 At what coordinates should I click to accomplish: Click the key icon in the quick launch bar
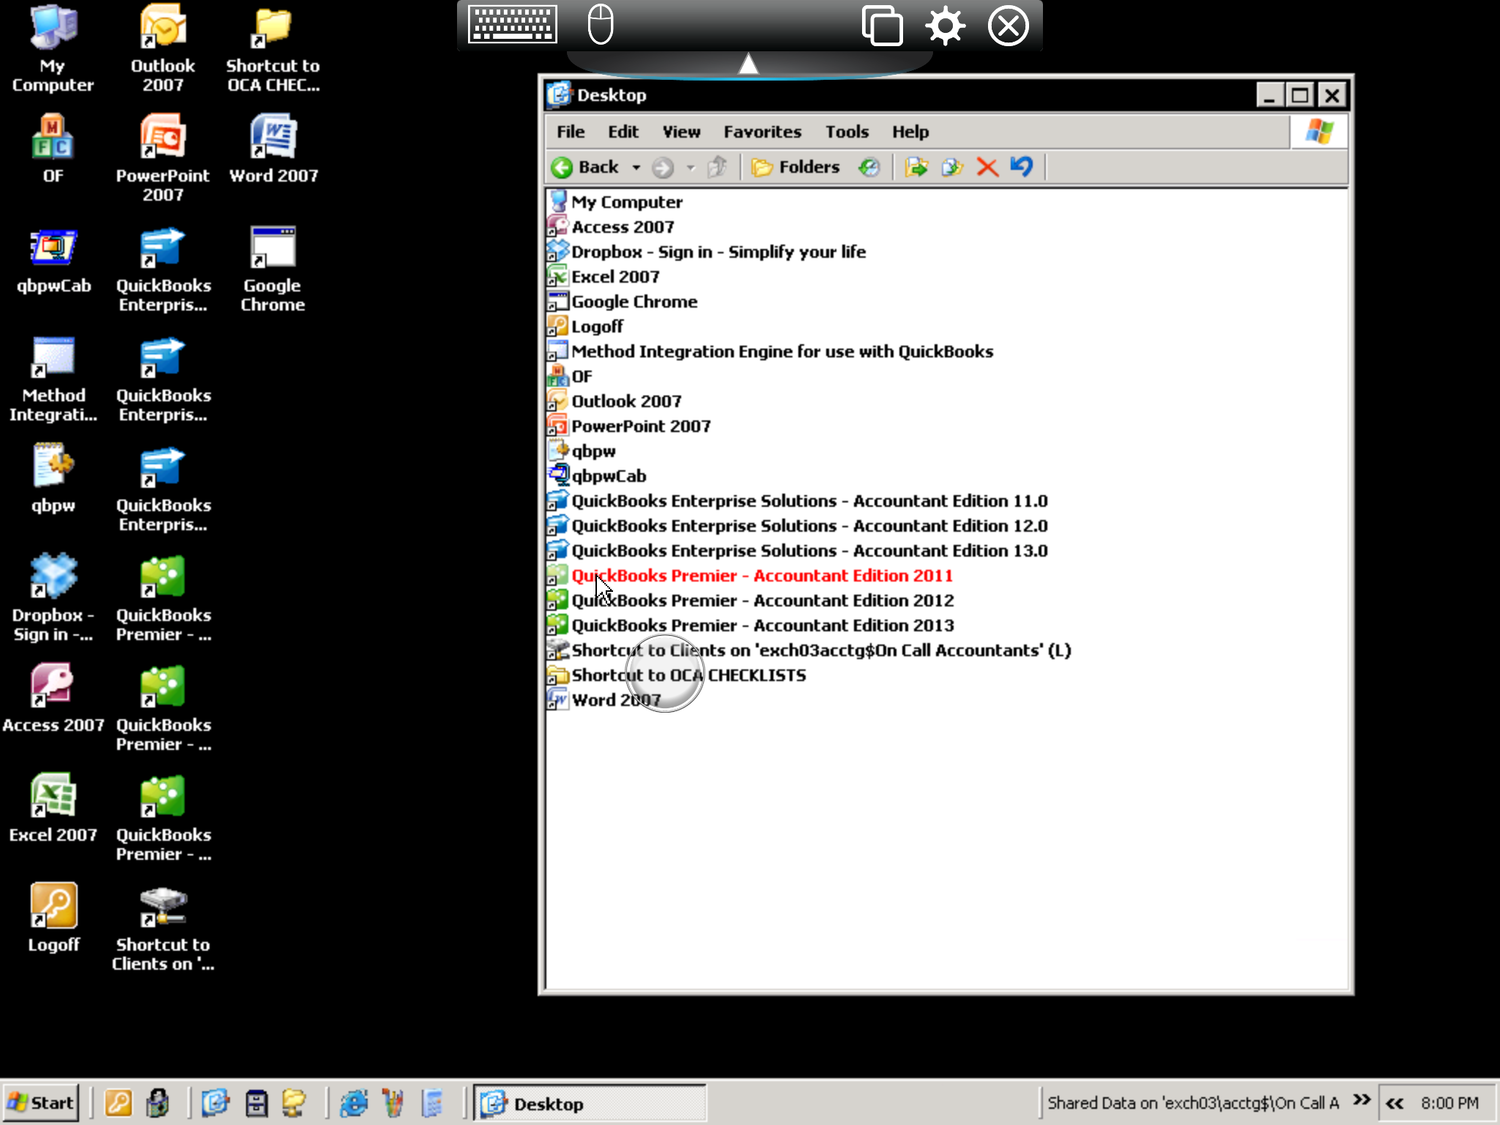pos(118,1103)
